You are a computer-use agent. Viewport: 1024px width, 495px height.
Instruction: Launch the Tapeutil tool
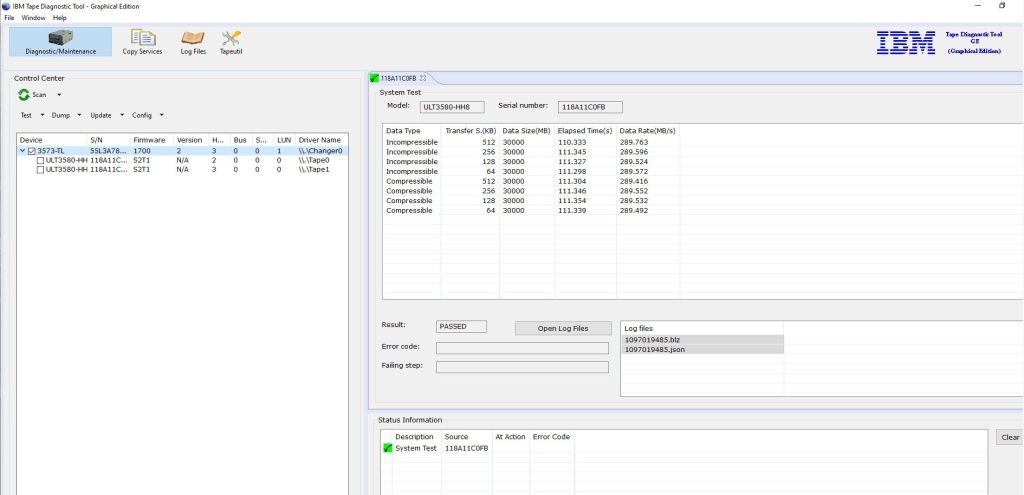coord(231,42)
